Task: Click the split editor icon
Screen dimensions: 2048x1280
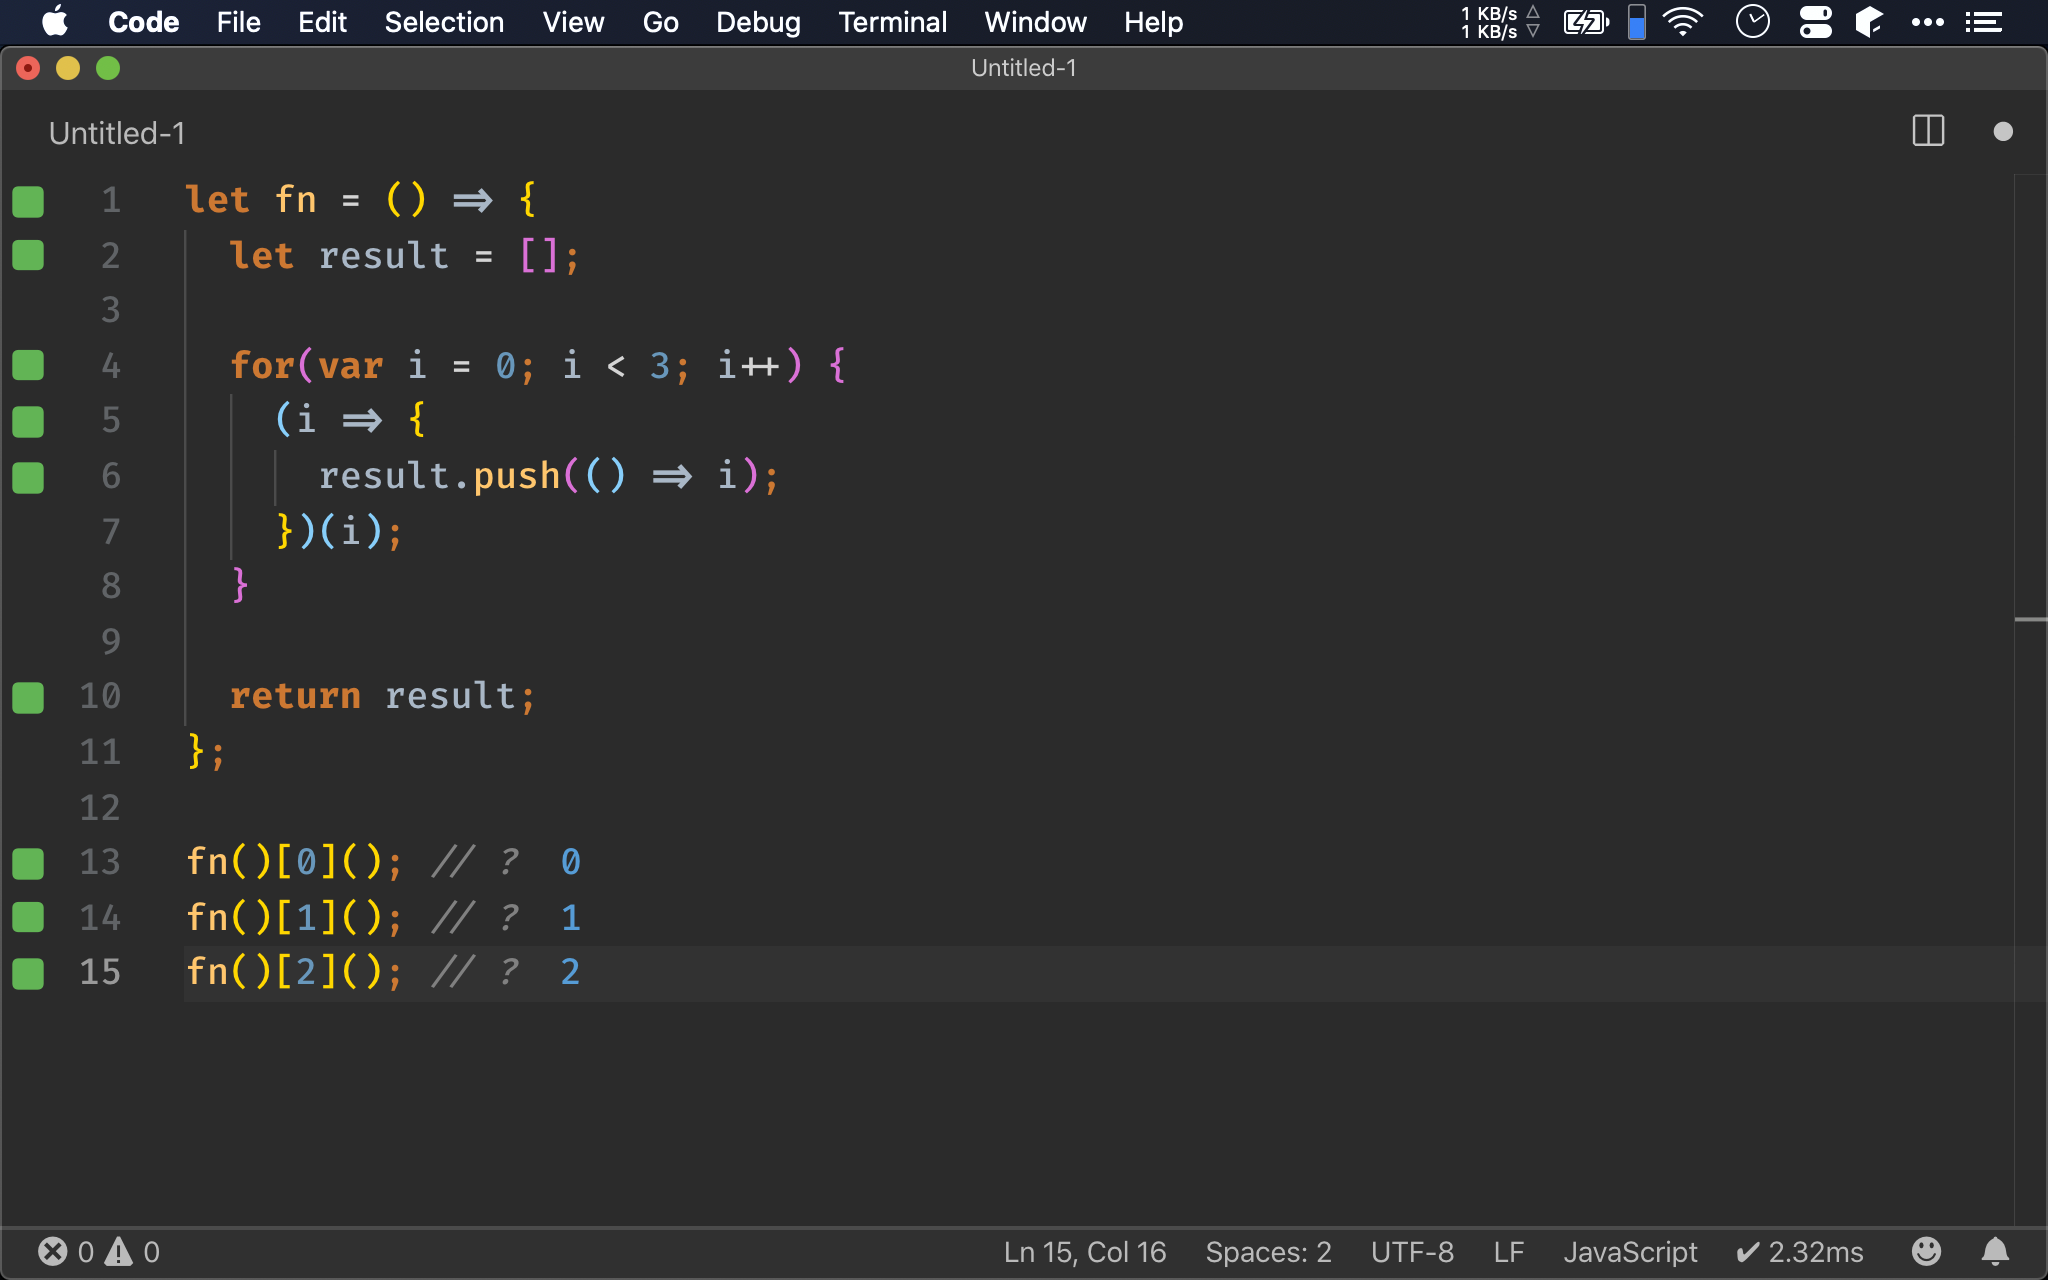Action: pos(1927,131)
